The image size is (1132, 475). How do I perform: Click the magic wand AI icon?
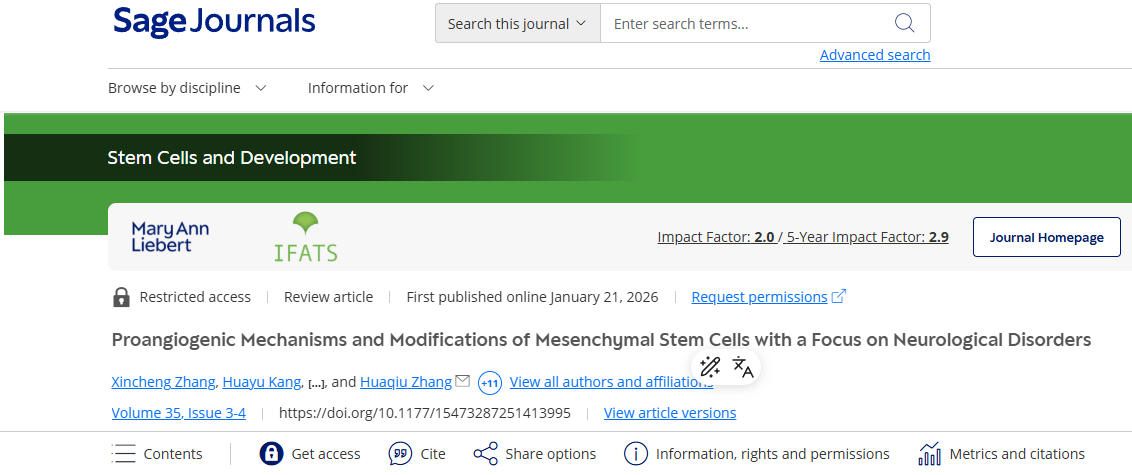pos(710,367)
